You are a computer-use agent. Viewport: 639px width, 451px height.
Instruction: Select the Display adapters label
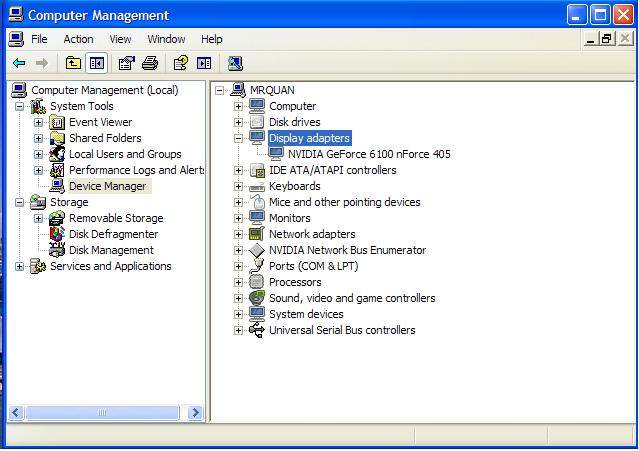click(x=309, y=138)
